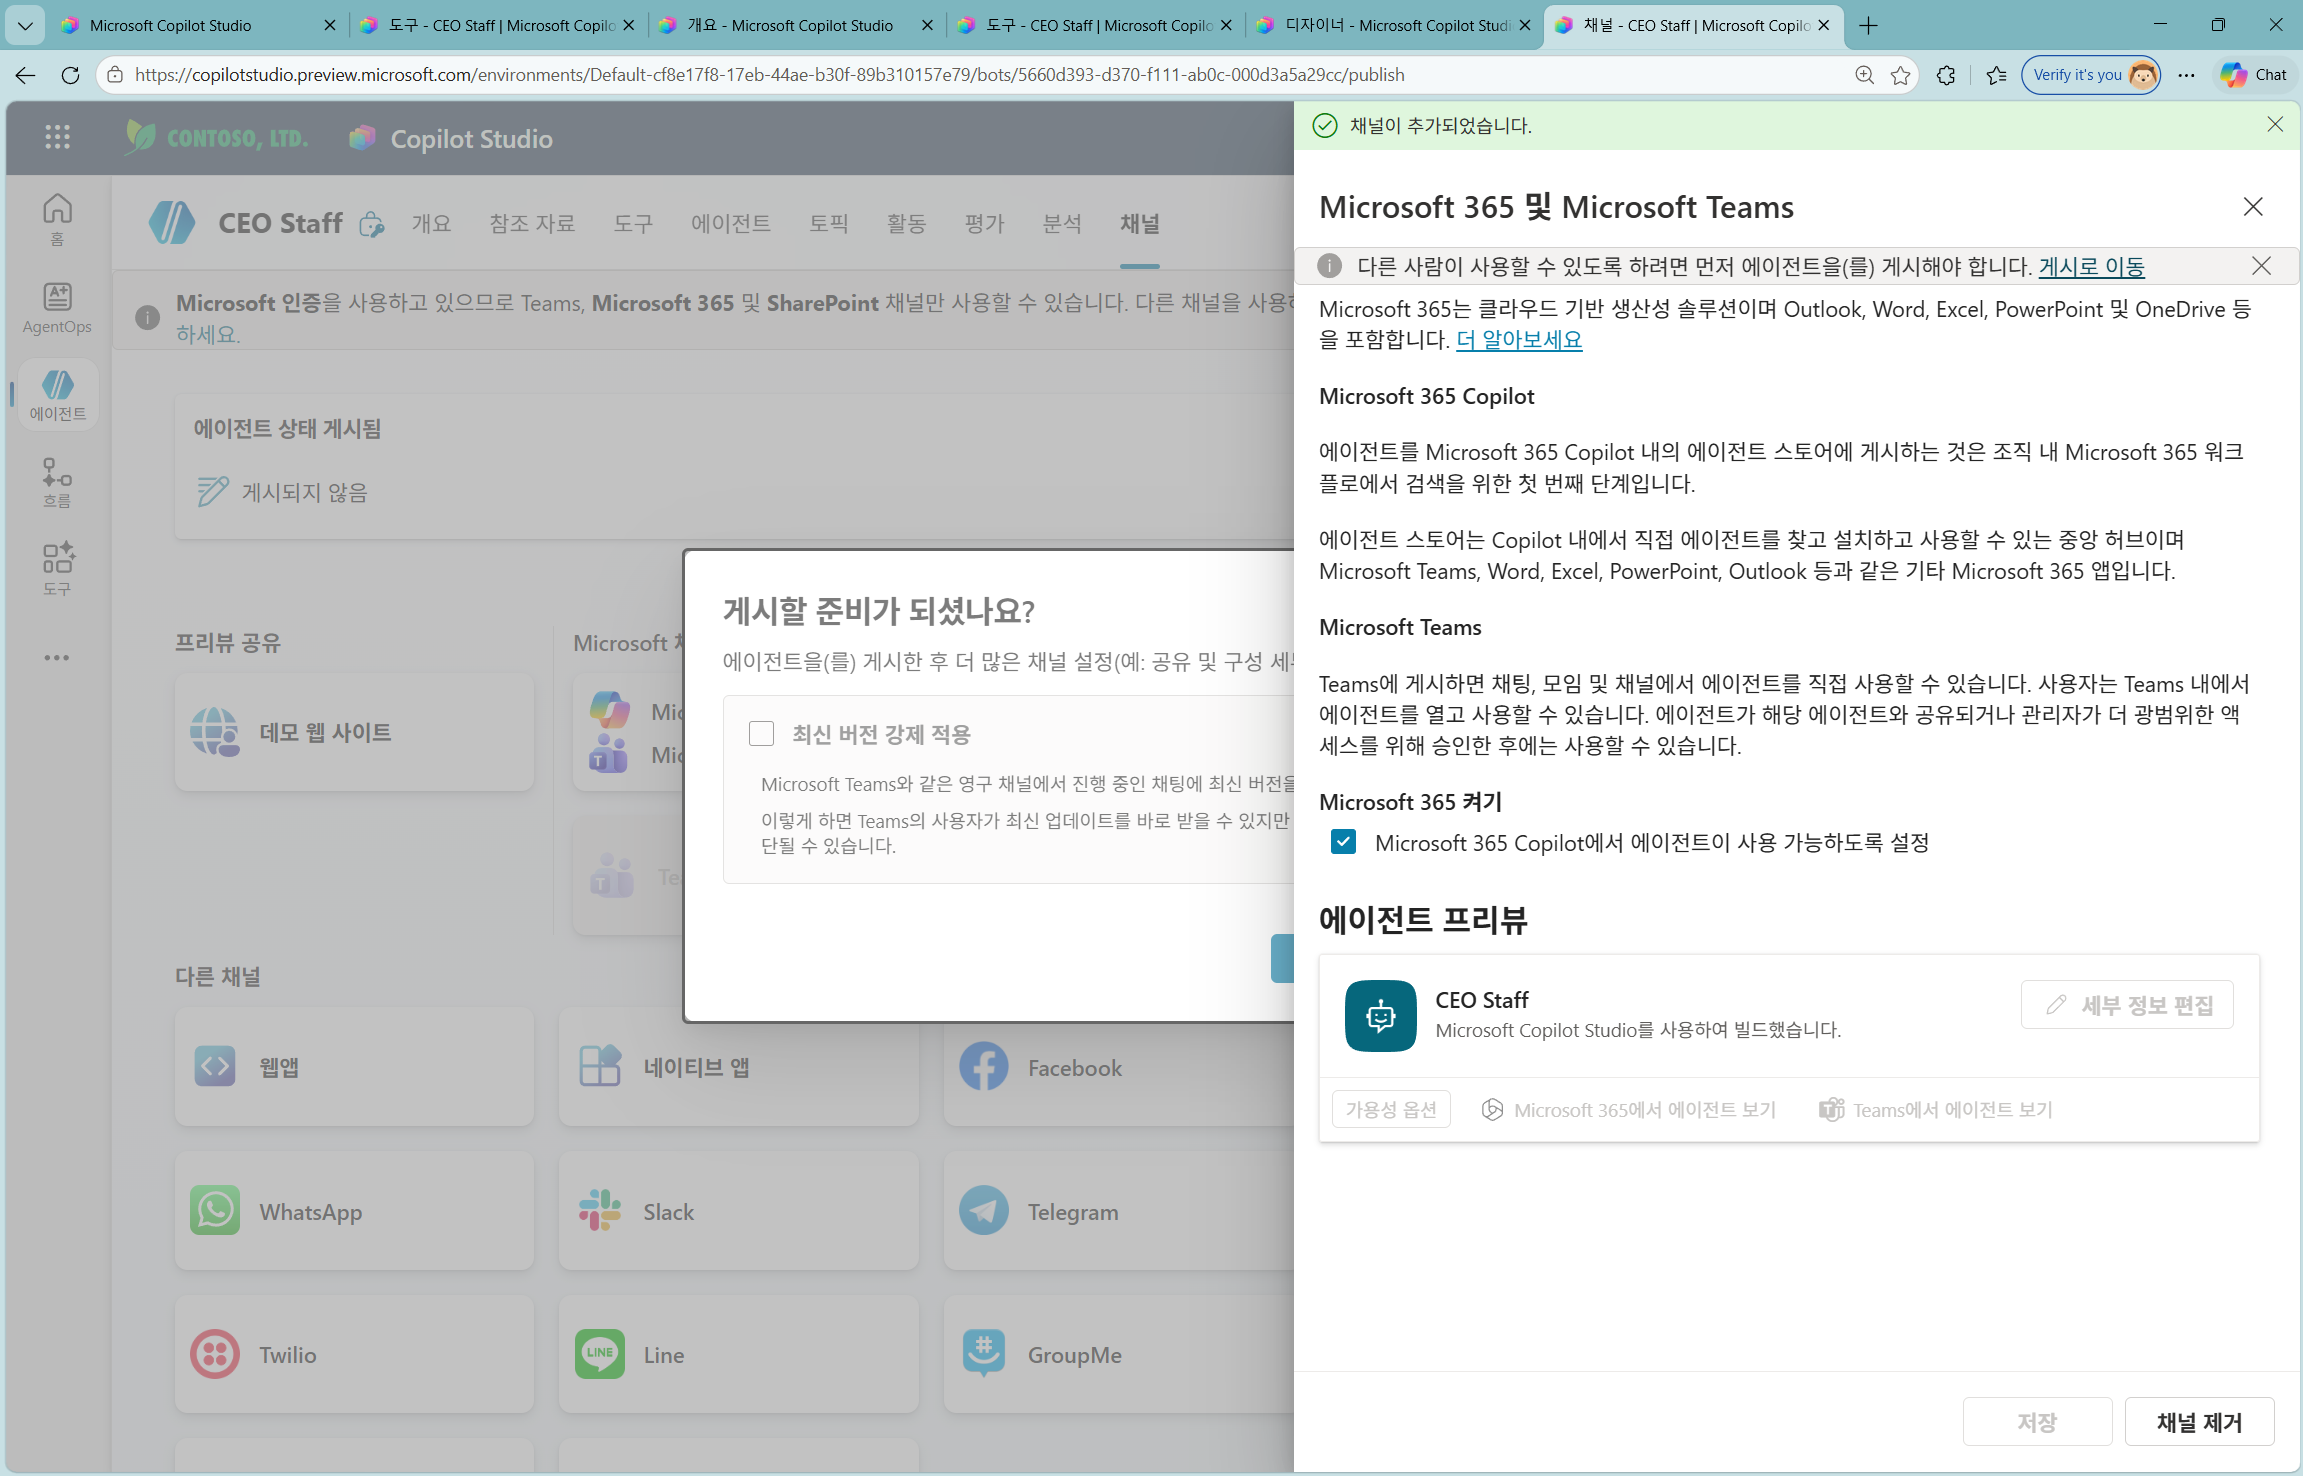Screen dimensions: 2303x1476
Task: Open browser zoom magnifier icon in address bar
Action: pyautogui.click(x=1864, y=75)
